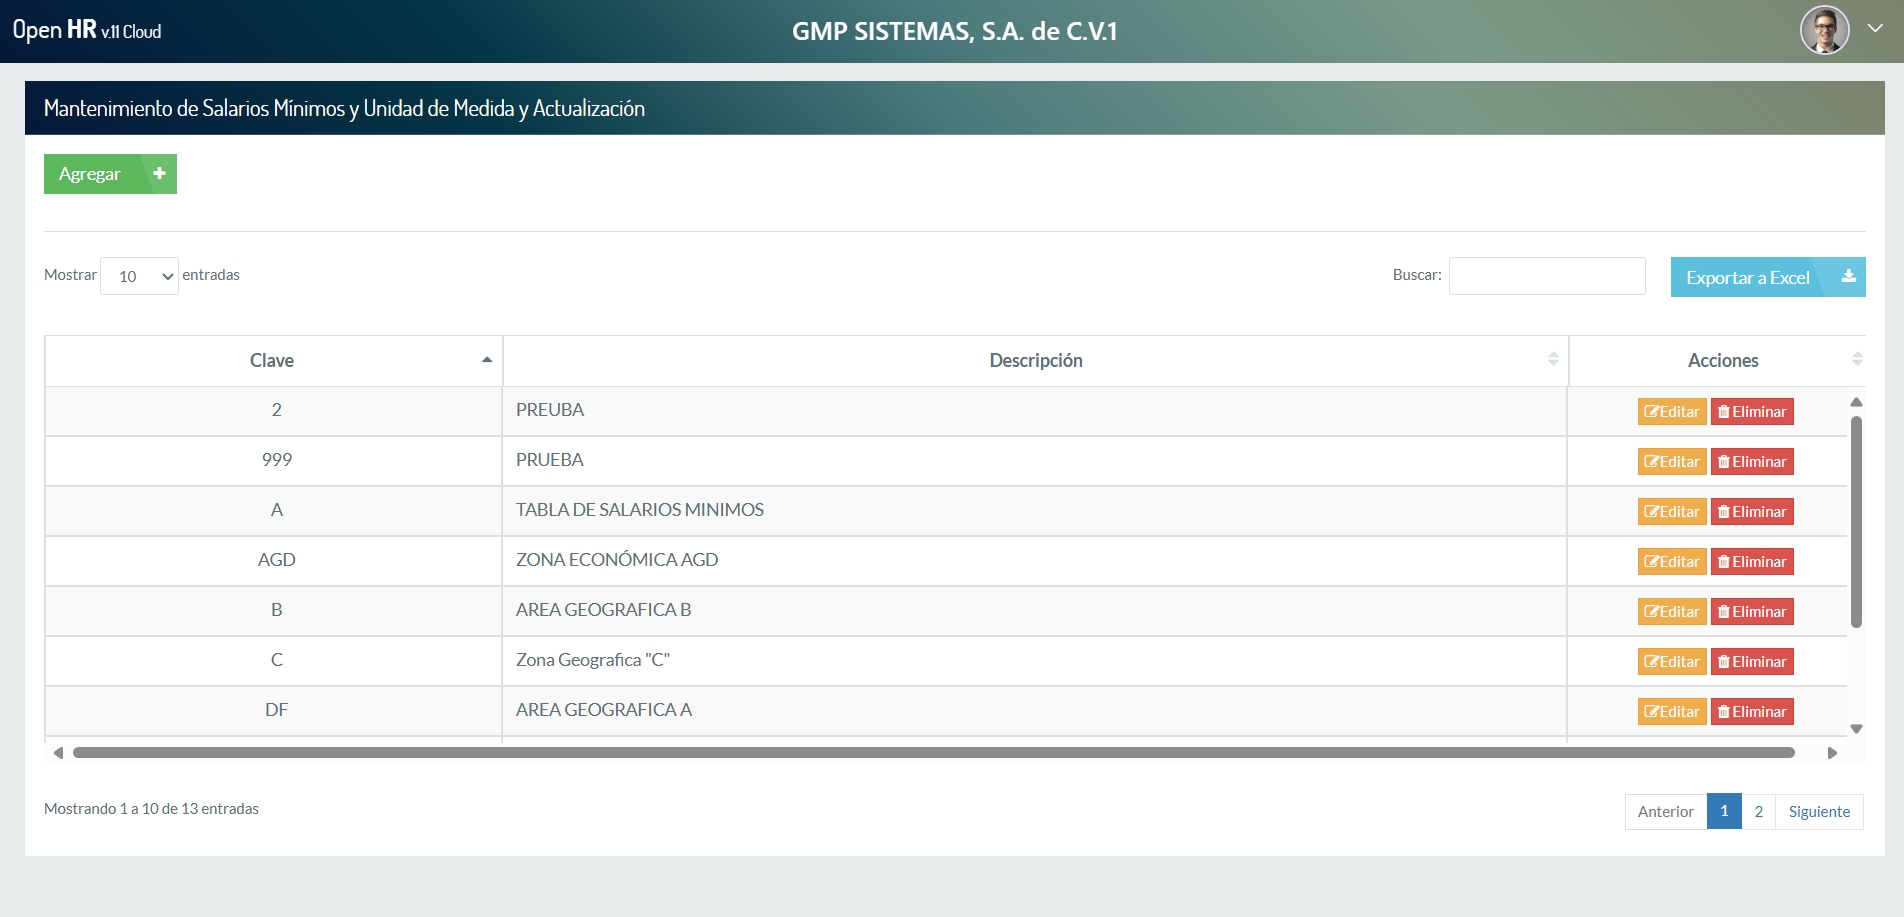
Task: Go to pagination page 2
Action: 1758,811
